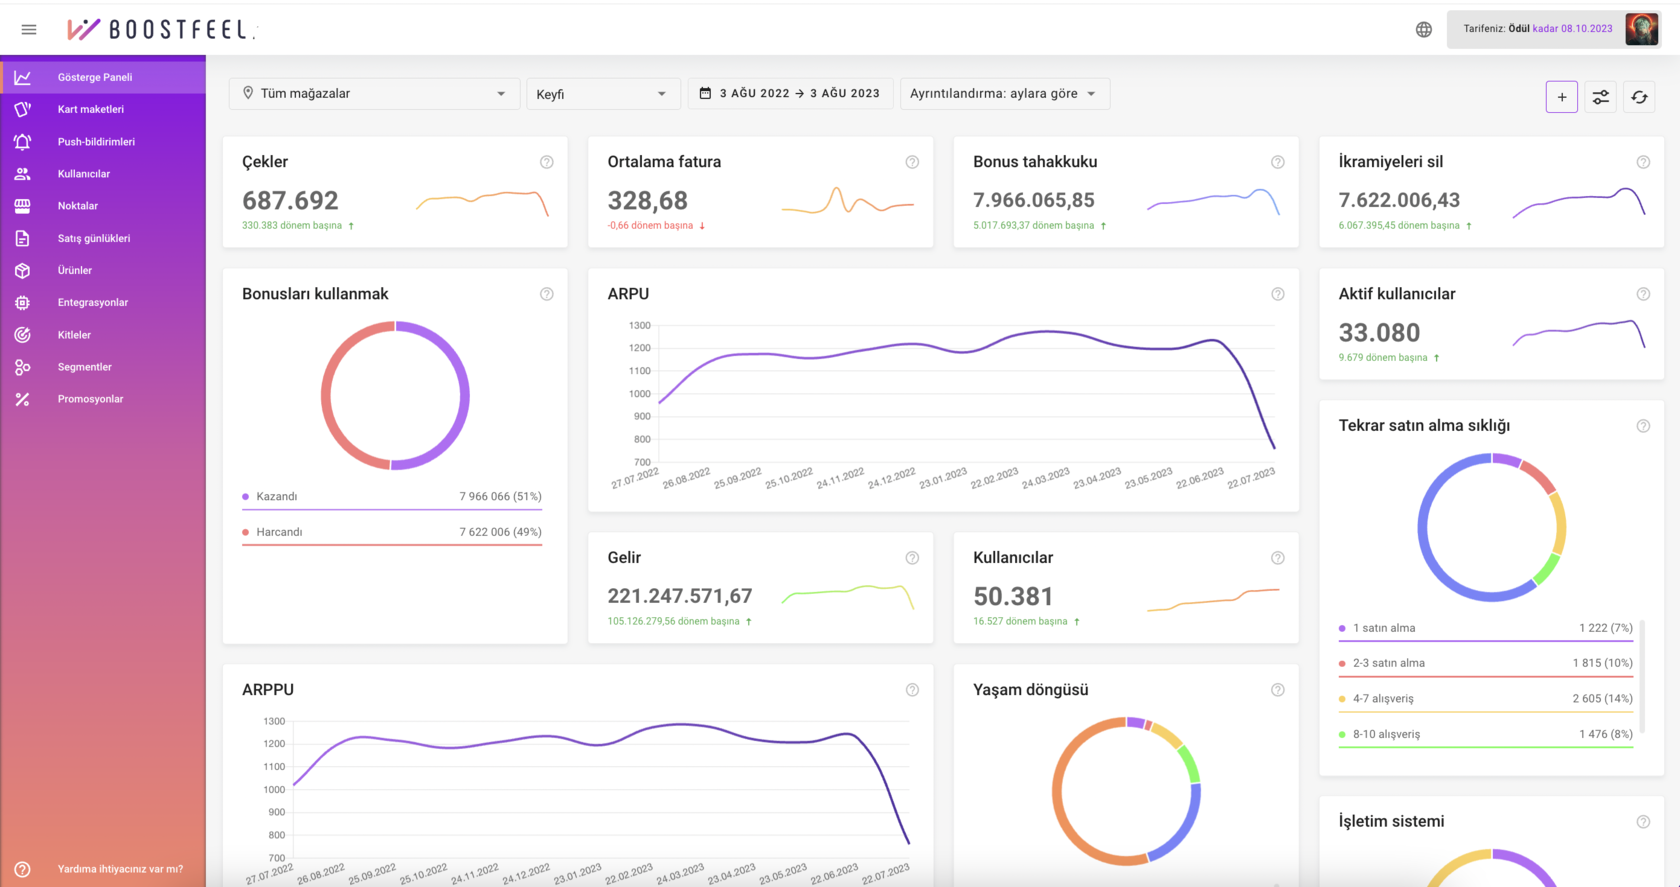This screenshot has width=1680, height=887.
Task: Open the user profile avatar
Action: 1641,29
